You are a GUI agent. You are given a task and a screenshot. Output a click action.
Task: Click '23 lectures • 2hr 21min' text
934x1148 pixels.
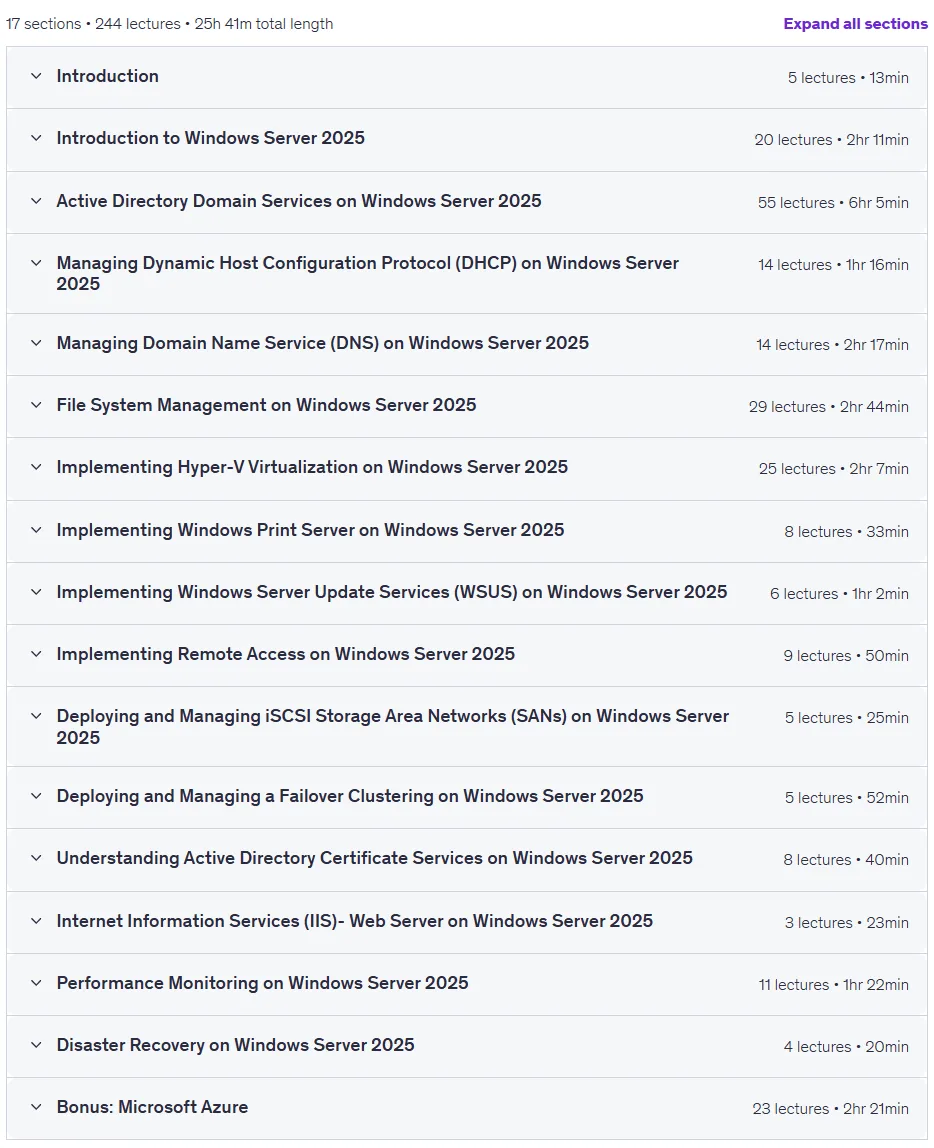[x=831, y=1109]
